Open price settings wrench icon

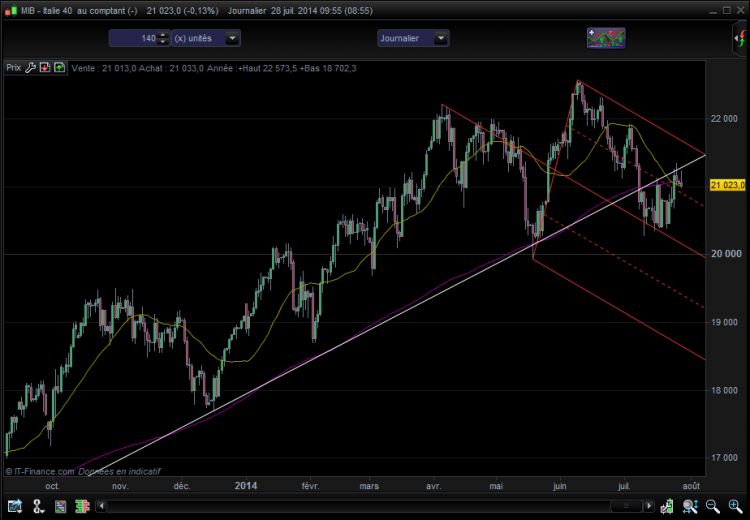point(31,67)
